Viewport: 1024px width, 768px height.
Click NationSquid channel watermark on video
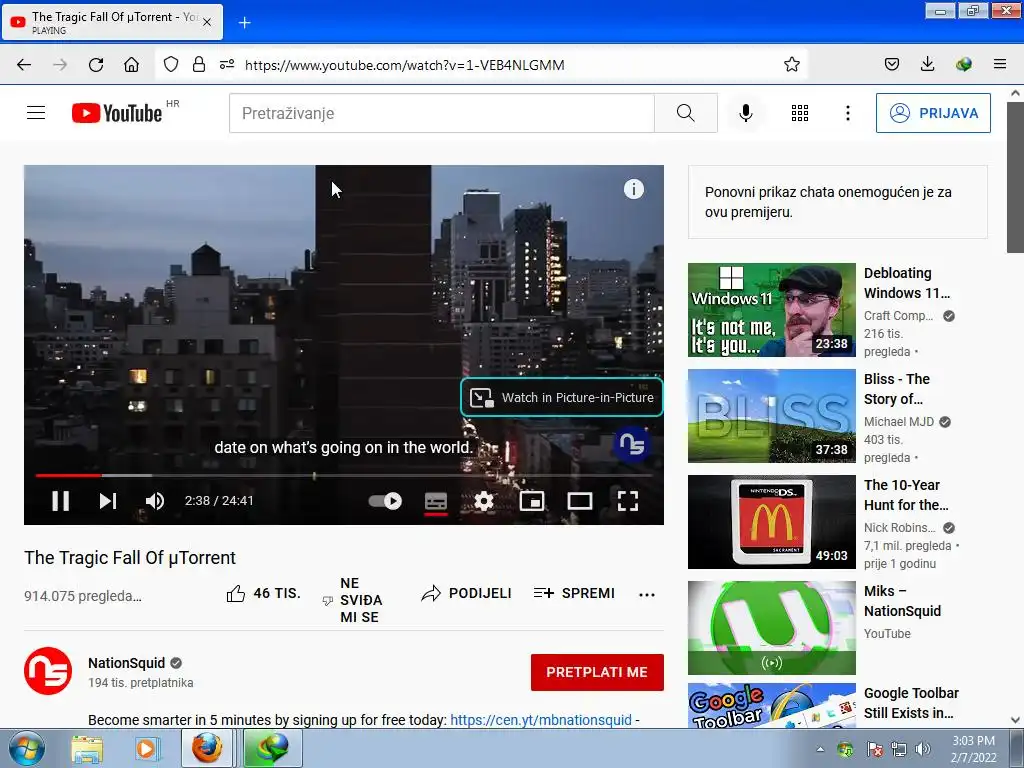tap(631, 445)
